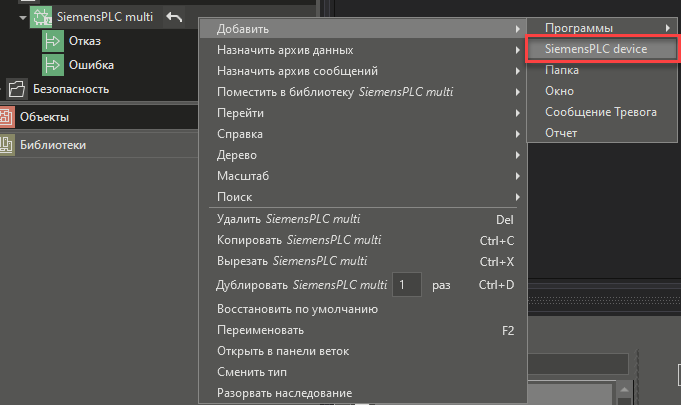Click the Программы submenu arrow
681x405 pixels.
(668, 28)
